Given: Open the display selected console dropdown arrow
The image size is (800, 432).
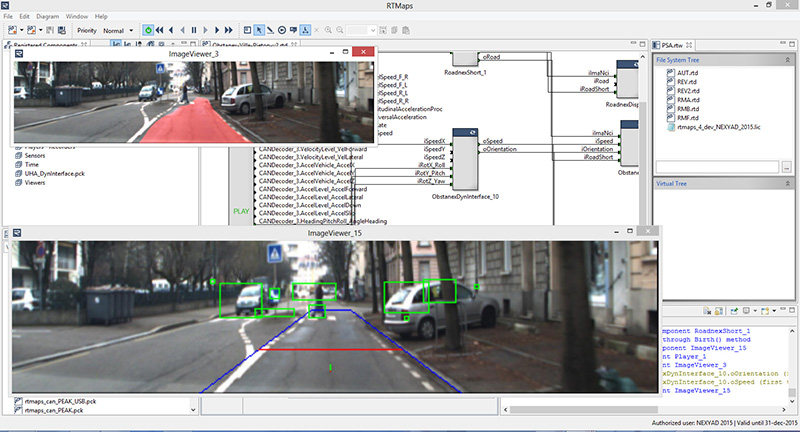Looking at the screenshot, I should [x=754, y=311].
